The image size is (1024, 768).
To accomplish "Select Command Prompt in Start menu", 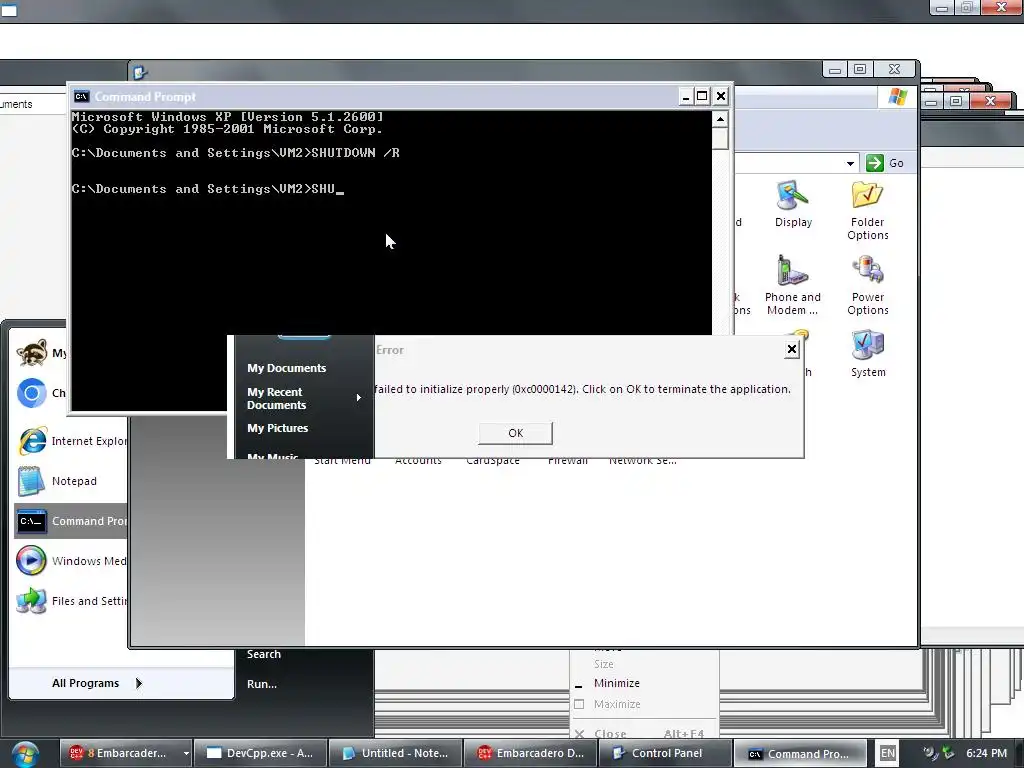I will (71, 521).
